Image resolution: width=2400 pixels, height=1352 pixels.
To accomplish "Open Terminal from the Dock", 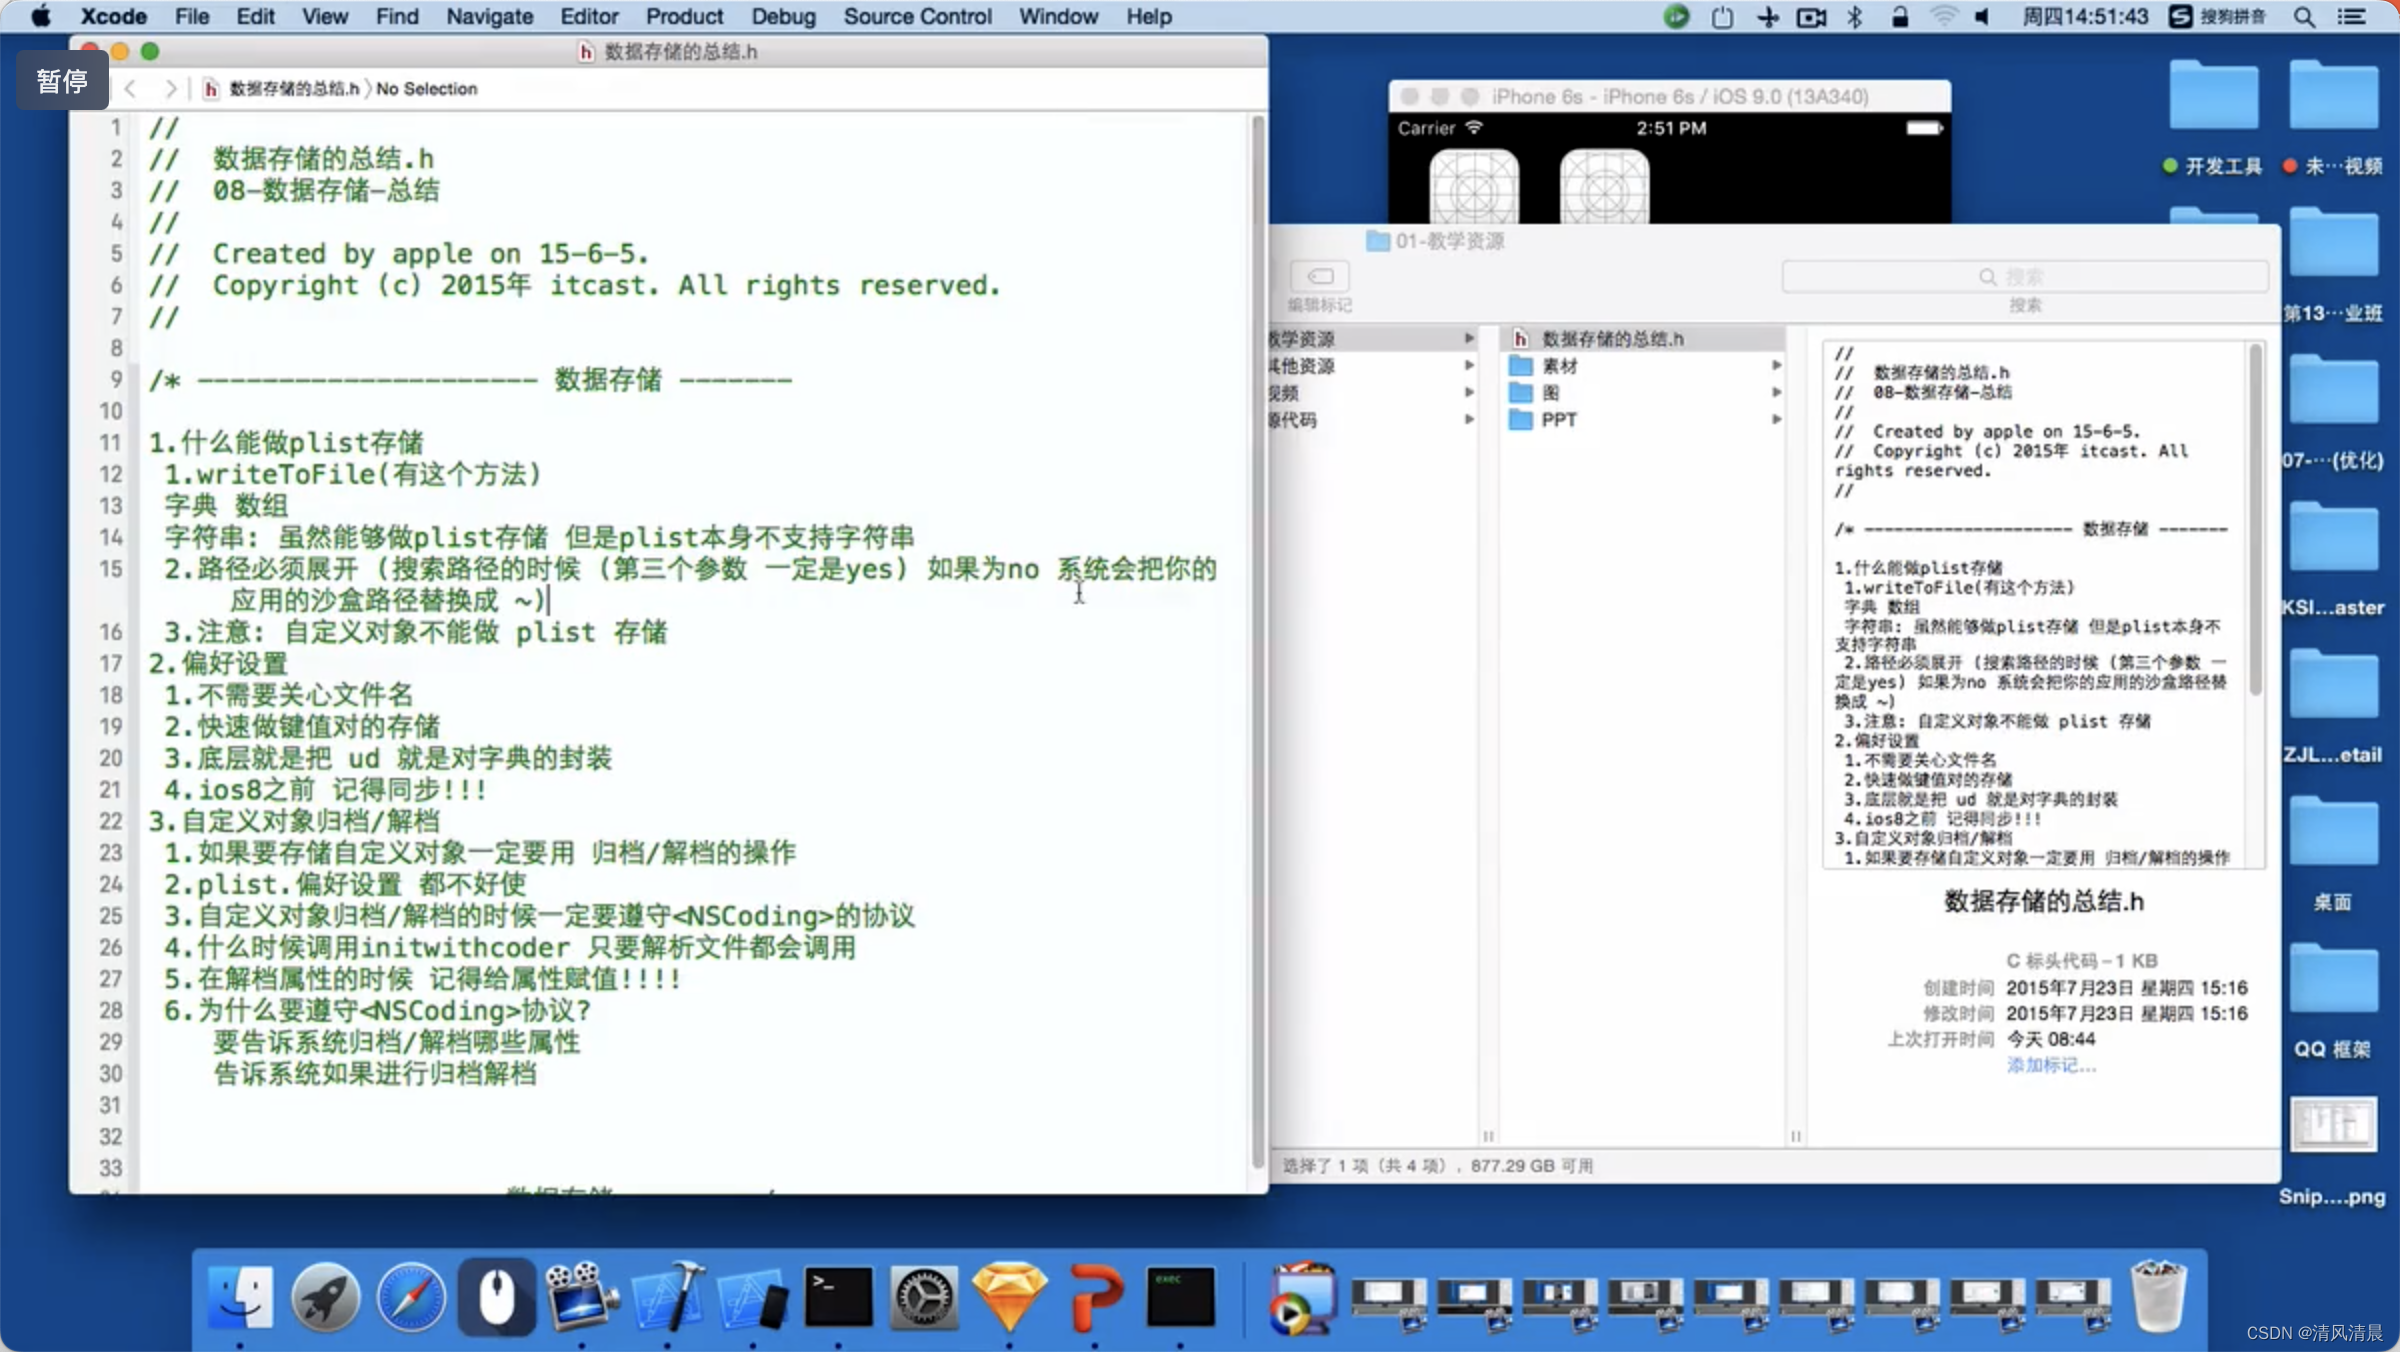I will click(x=838, y=1297).
